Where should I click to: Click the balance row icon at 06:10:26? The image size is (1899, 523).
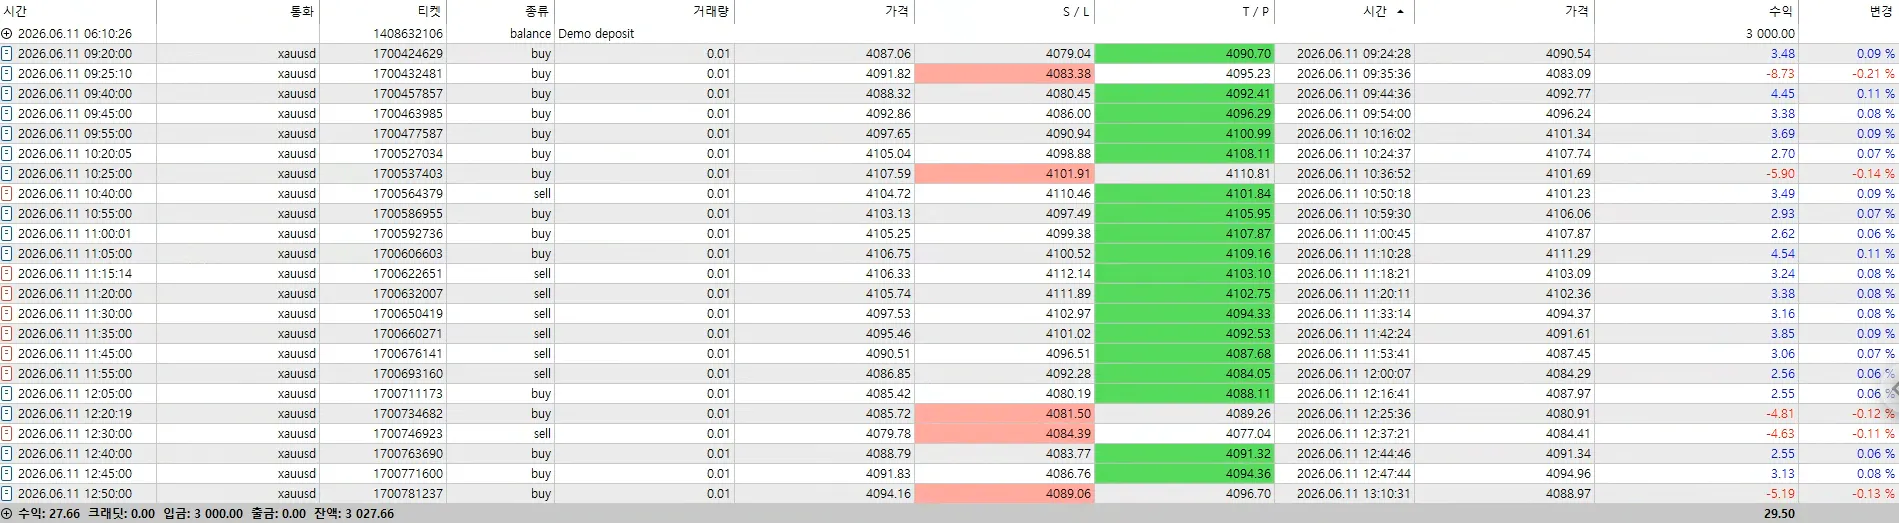coord(7,33)
